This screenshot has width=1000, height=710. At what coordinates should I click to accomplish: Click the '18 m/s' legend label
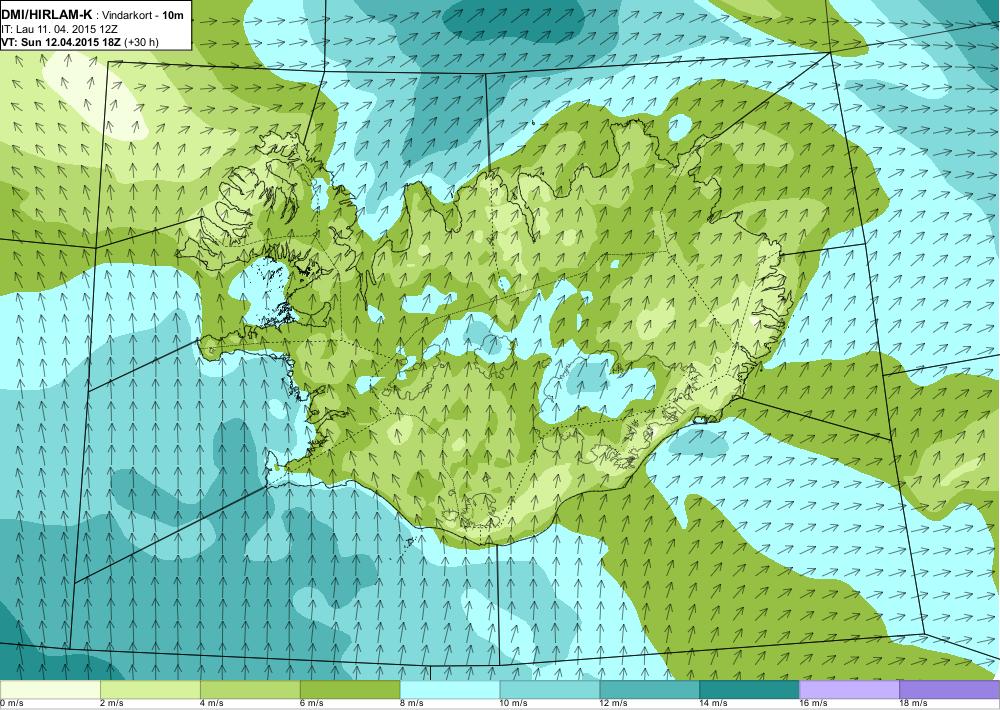[x=913, y=703]
